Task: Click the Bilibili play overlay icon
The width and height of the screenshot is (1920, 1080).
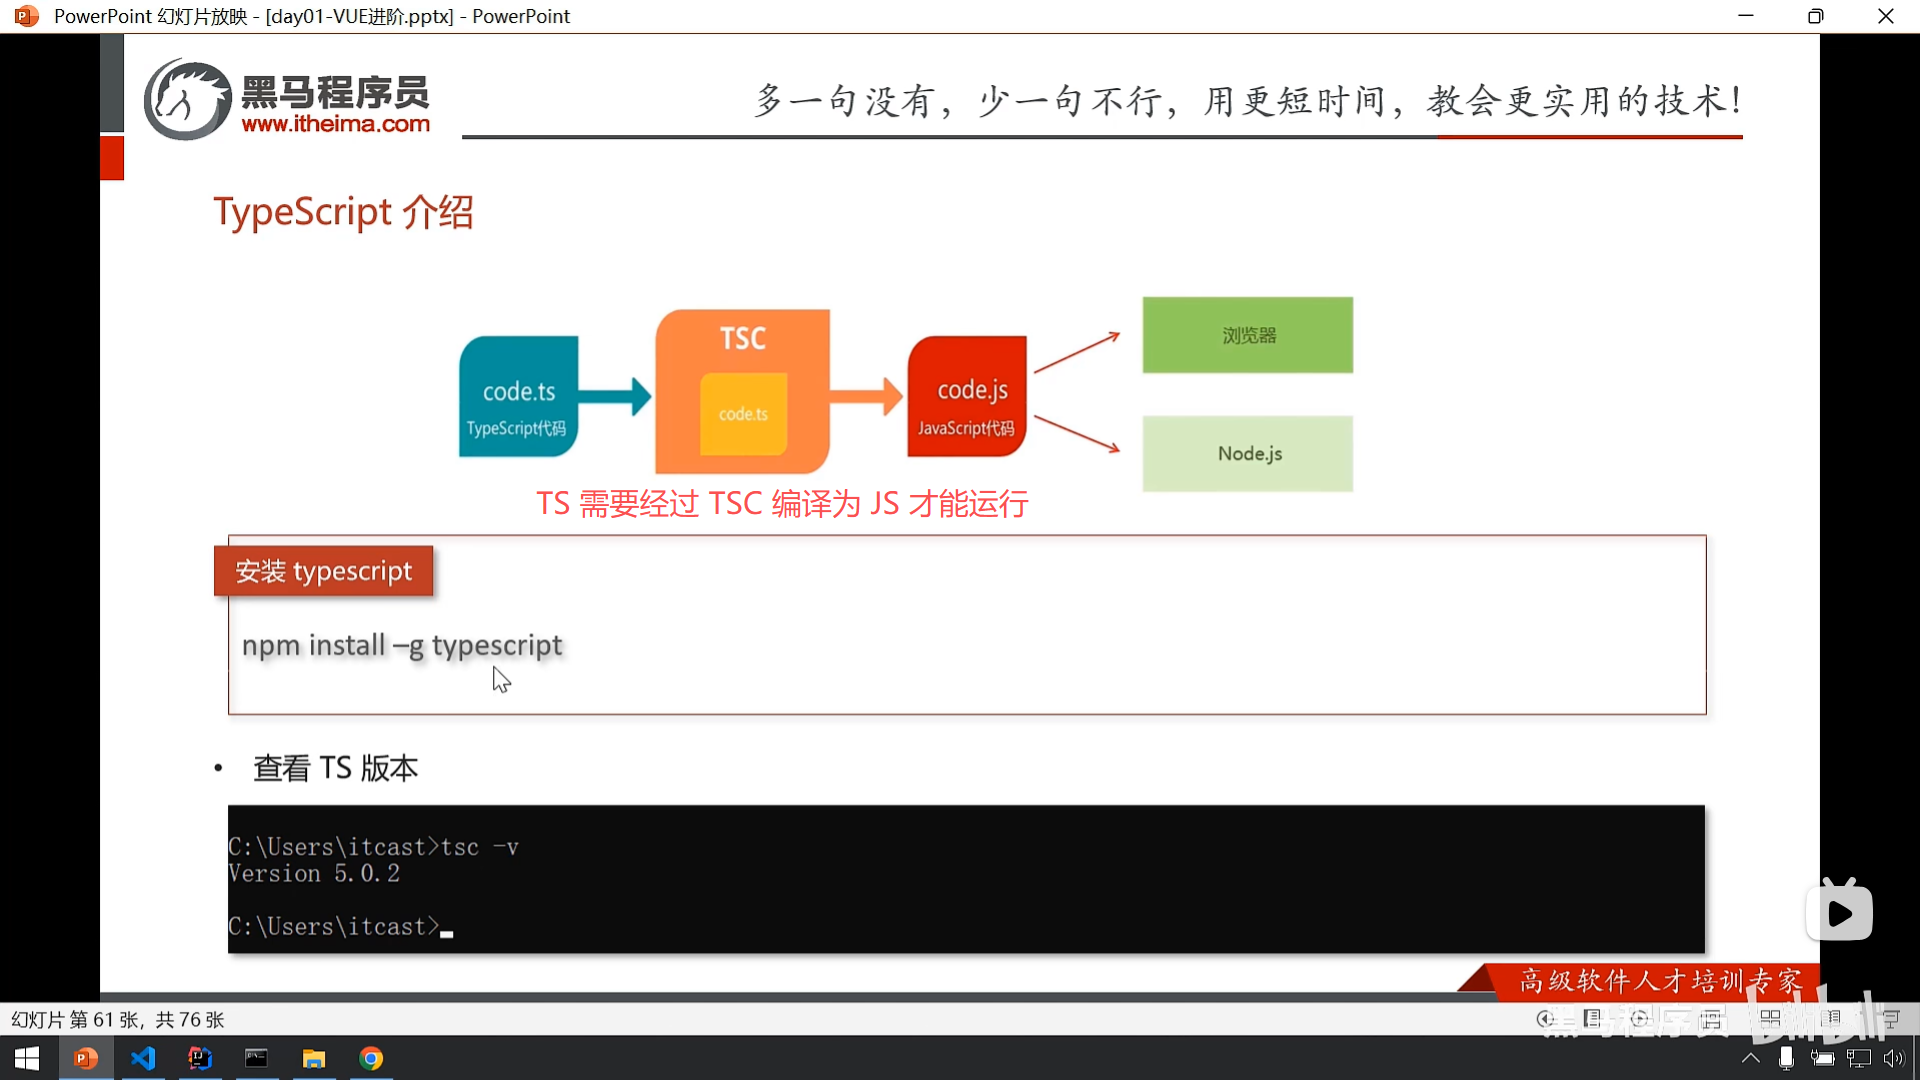Action: (x=1839, y=912)
